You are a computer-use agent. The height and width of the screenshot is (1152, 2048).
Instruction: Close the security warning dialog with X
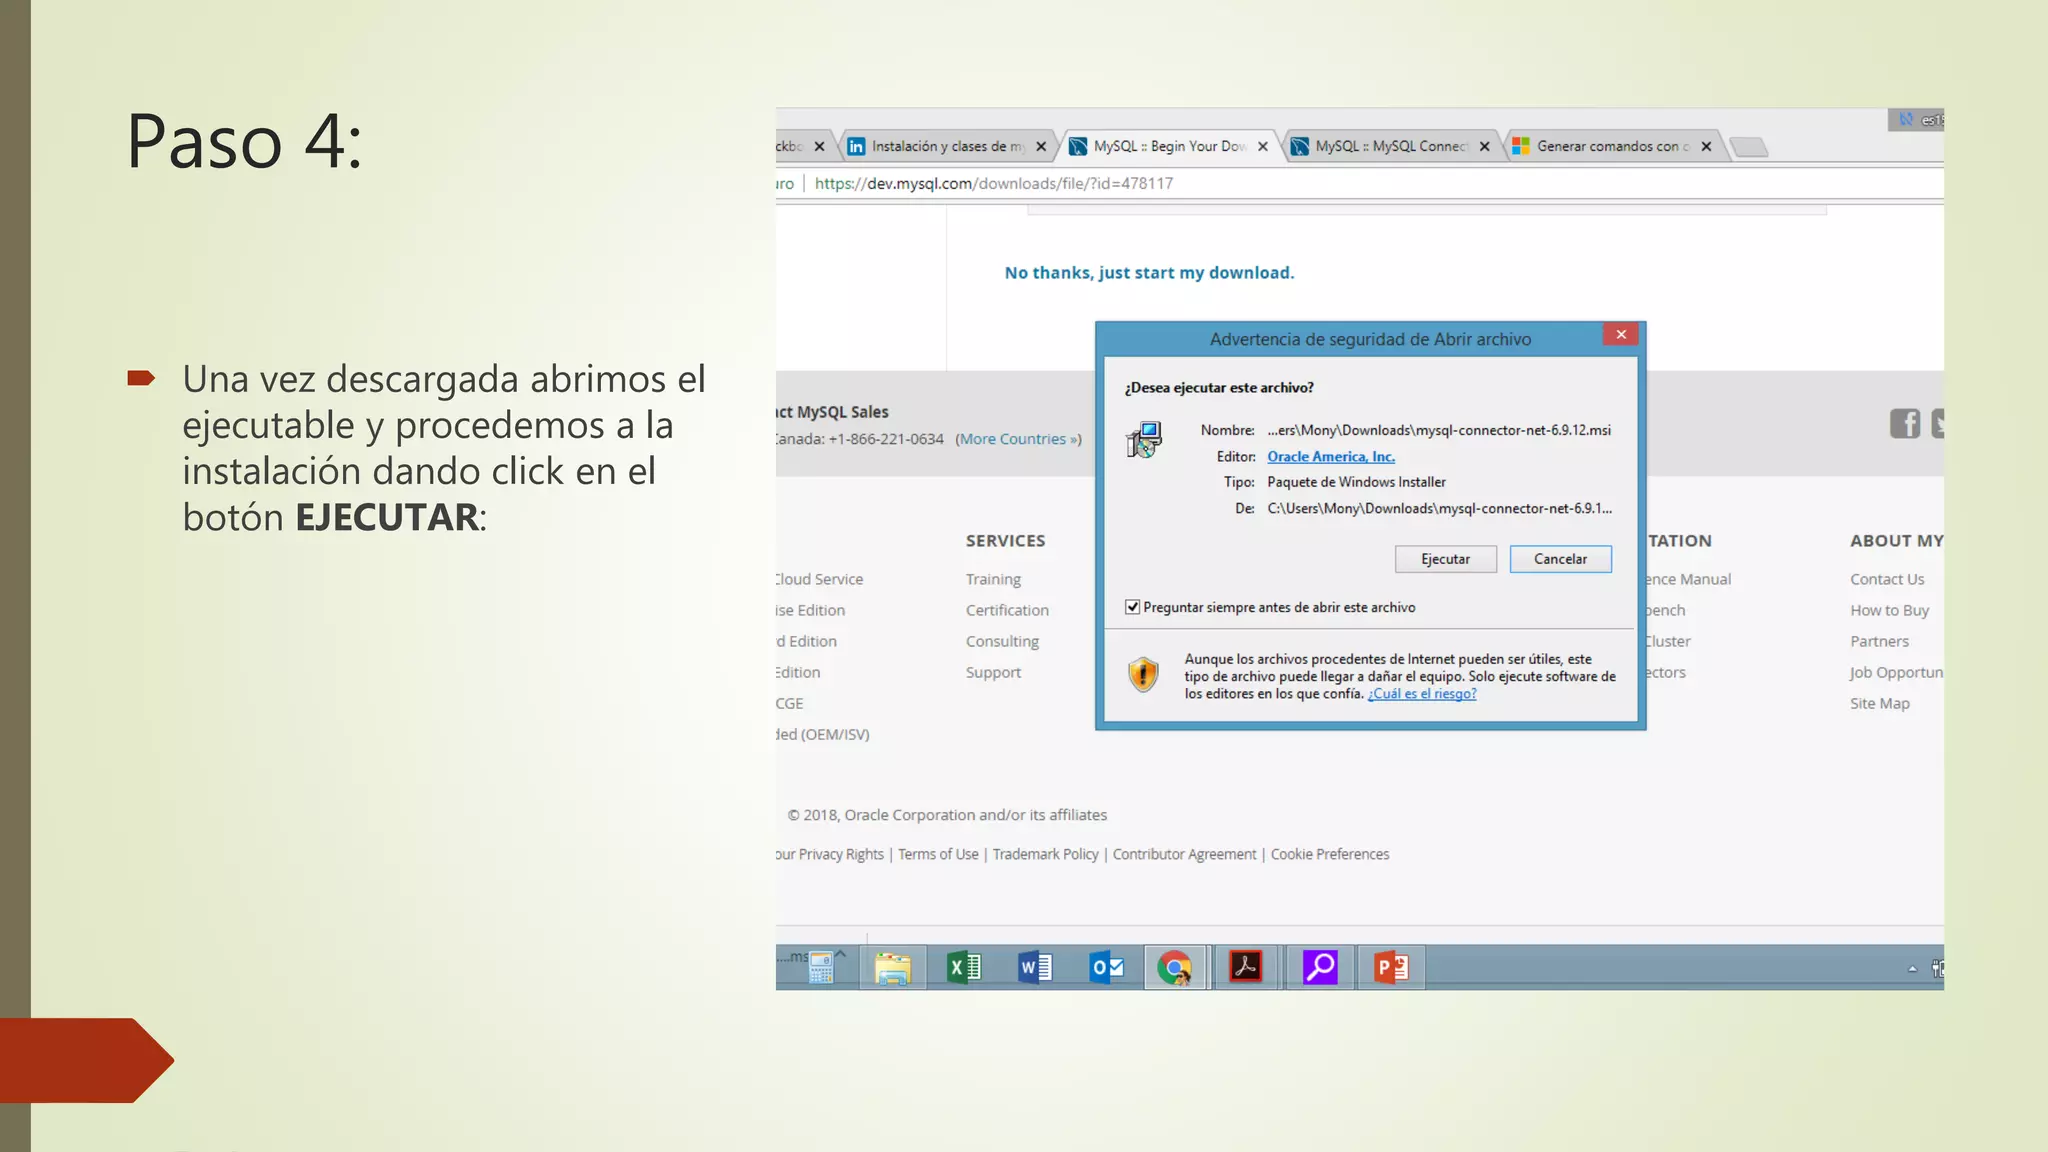(1620, 334)
